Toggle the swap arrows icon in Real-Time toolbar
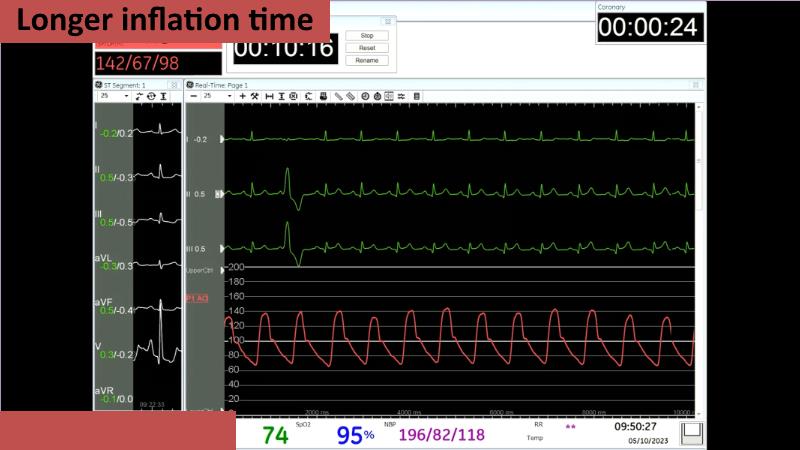800x450 pixels. point(401,96)
